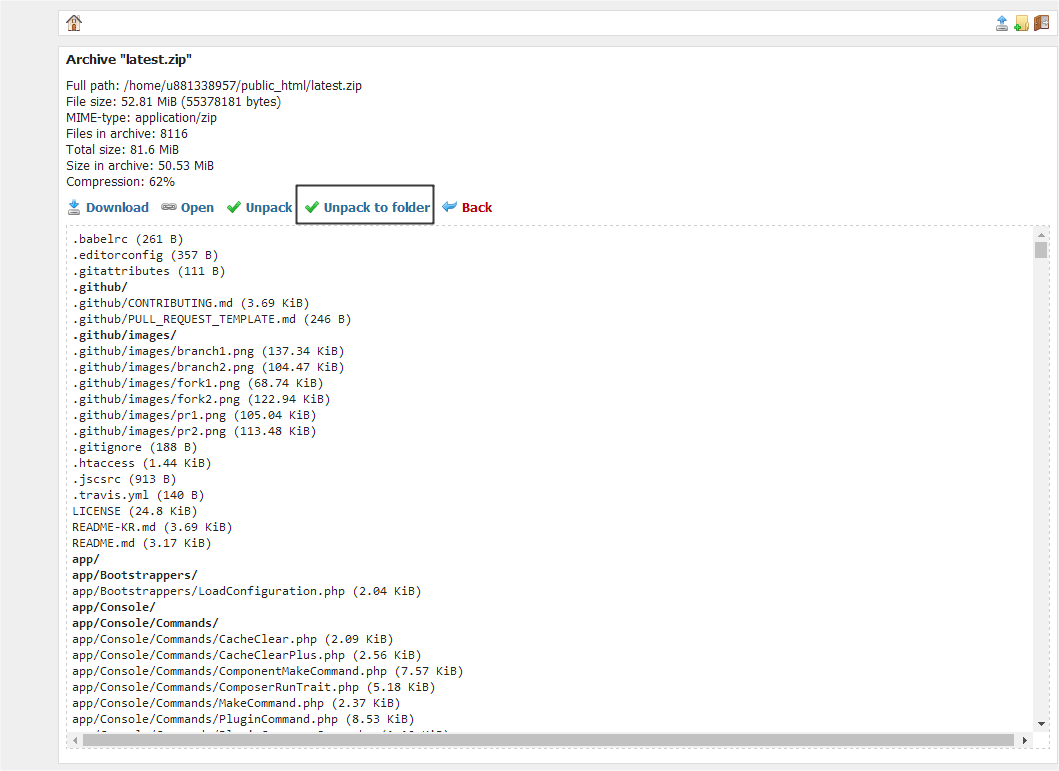This screenshot has height=771, width=1059.
Task: Click the logout door icon
Action: pyautogui.click(x=1041, y=24)
